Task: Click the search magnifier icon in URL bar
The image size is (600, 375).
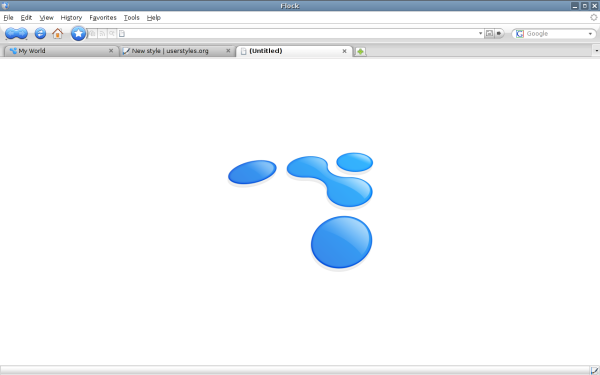Action: point(112,34)
